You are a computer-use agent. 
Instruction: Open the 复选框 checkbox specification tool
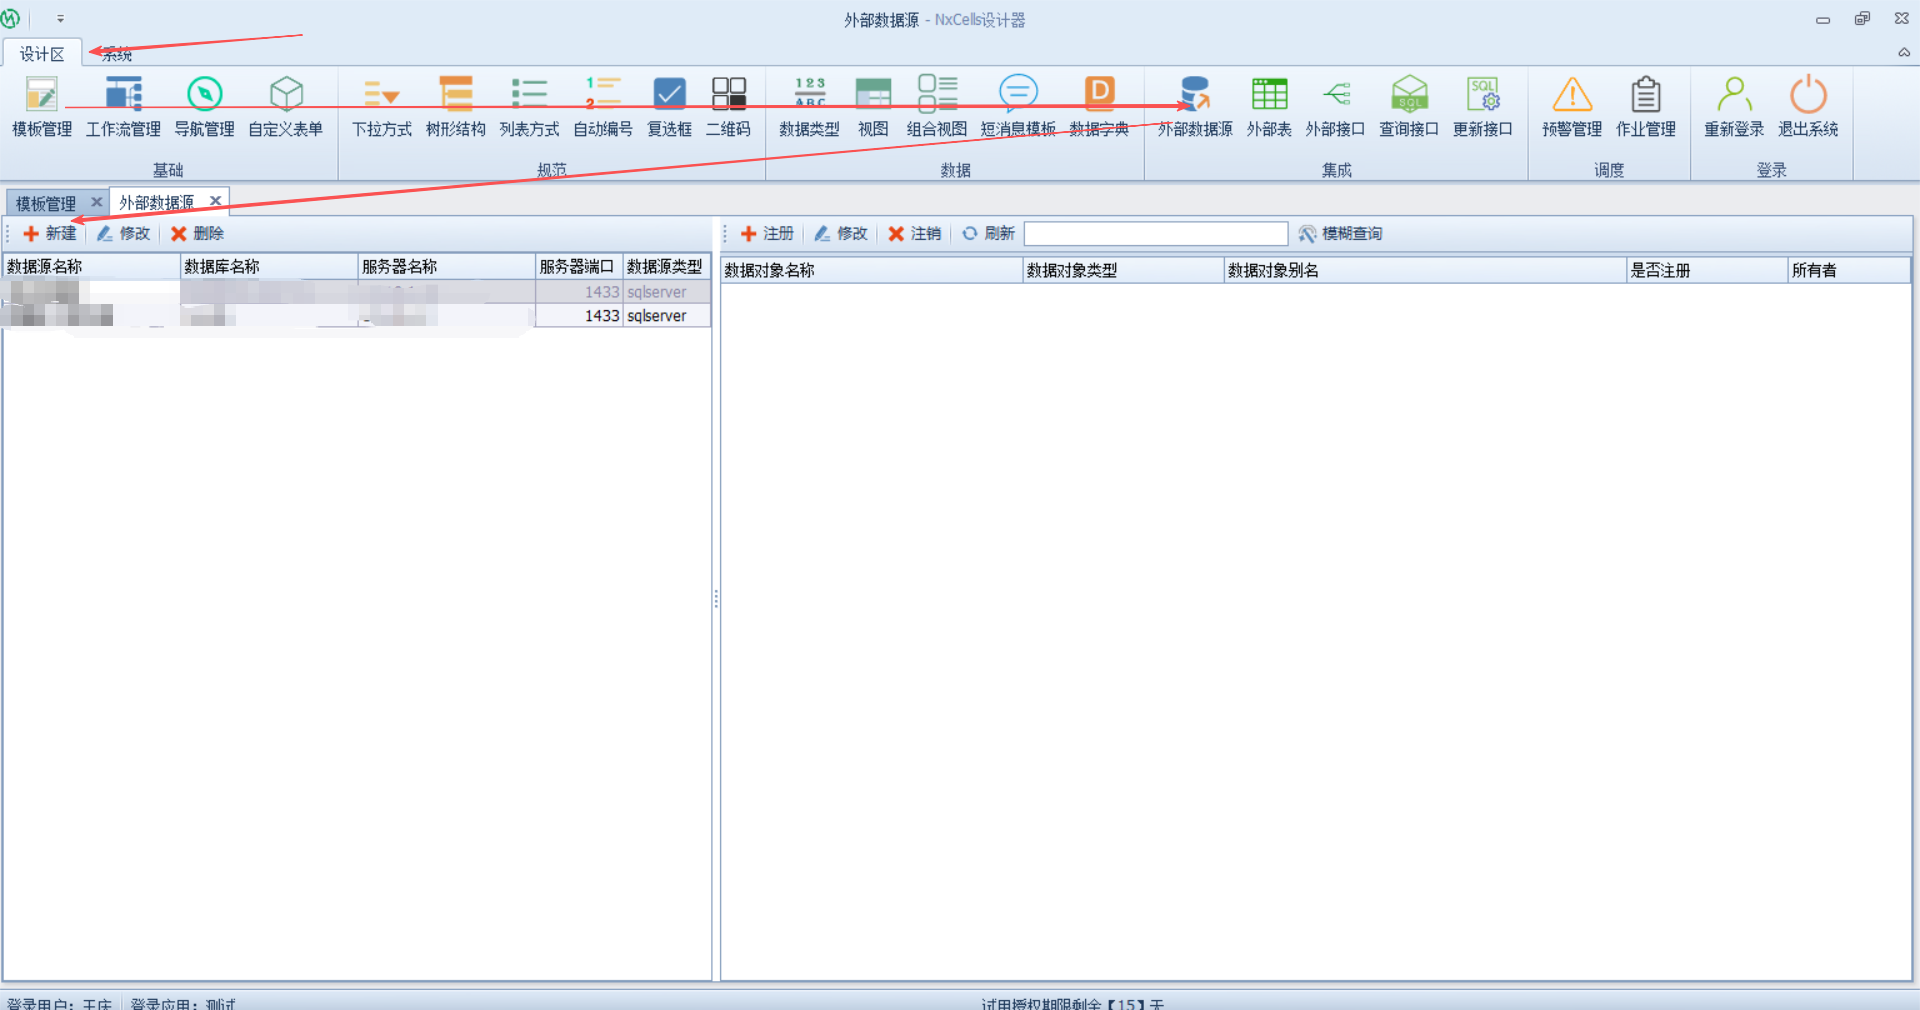669,106
